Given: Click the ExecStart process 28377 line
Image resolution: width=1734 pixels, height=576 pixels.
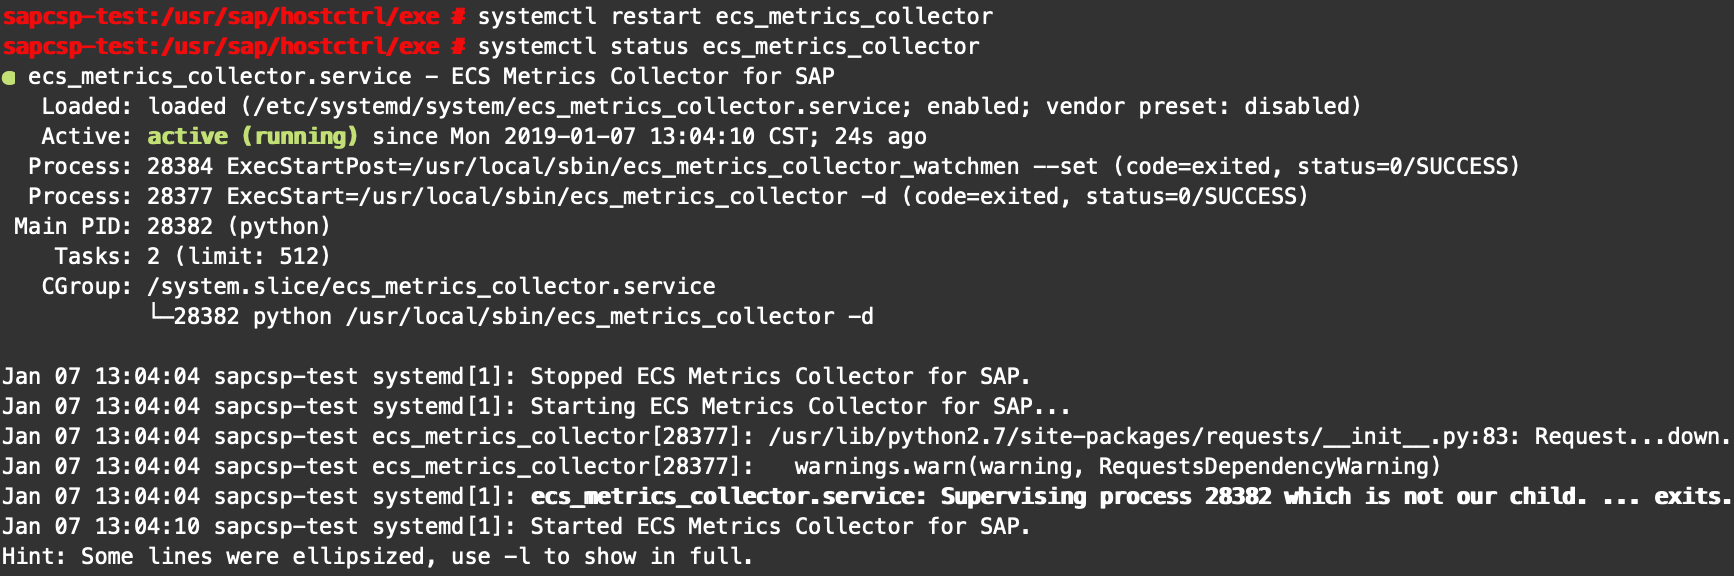Looking at the screenshot, I should pyautogui.click(x=668, y=196).
